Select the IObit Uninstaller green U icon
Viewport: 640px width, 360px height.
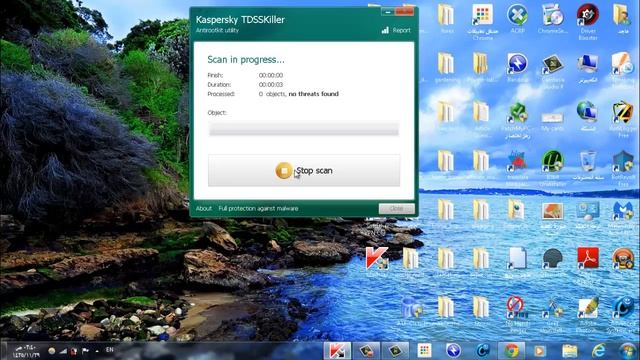coord(552,162)
